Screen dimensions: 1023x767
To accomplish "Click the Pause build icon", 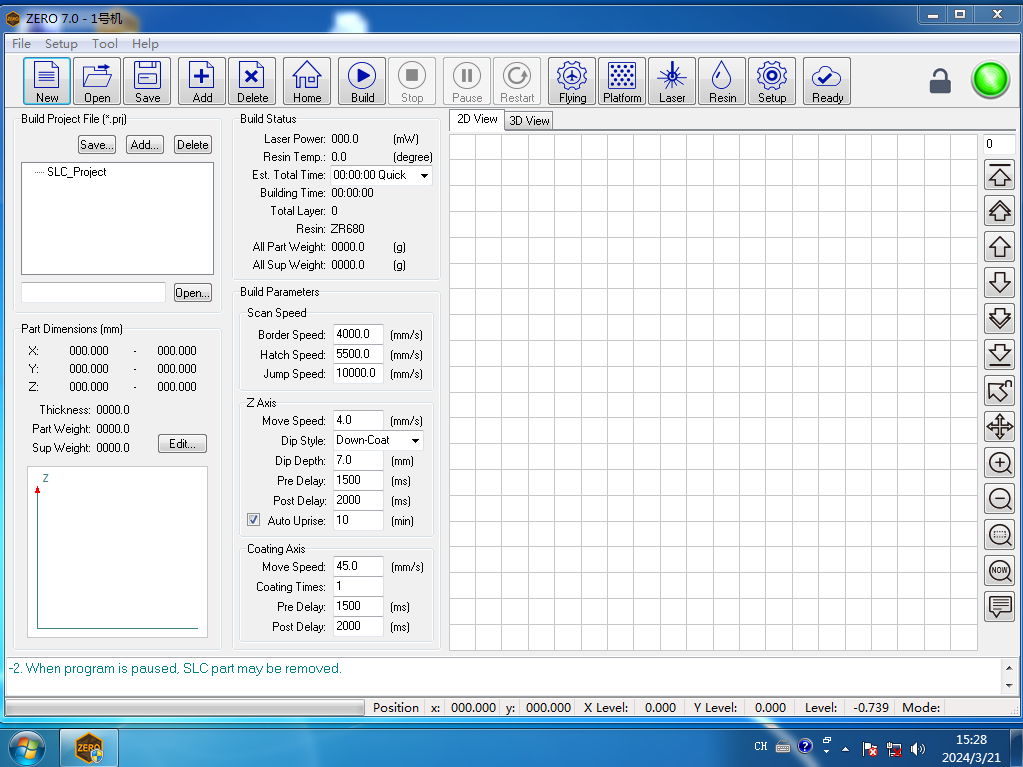I will click(467, 81).
